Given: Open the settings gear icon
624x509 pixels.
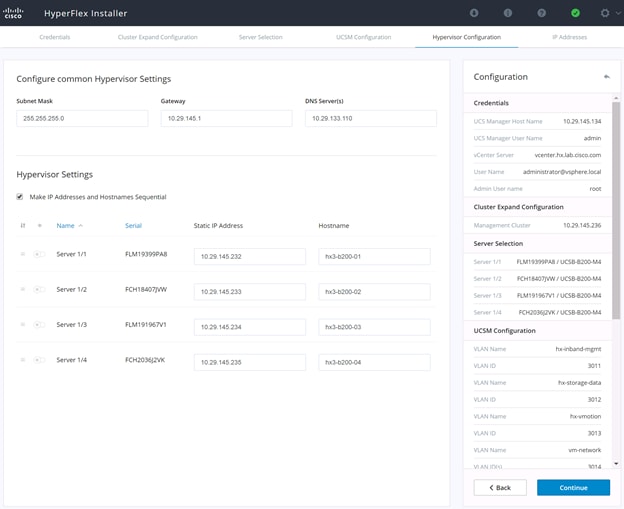Looking at the screenshot, I should [605, 13].
